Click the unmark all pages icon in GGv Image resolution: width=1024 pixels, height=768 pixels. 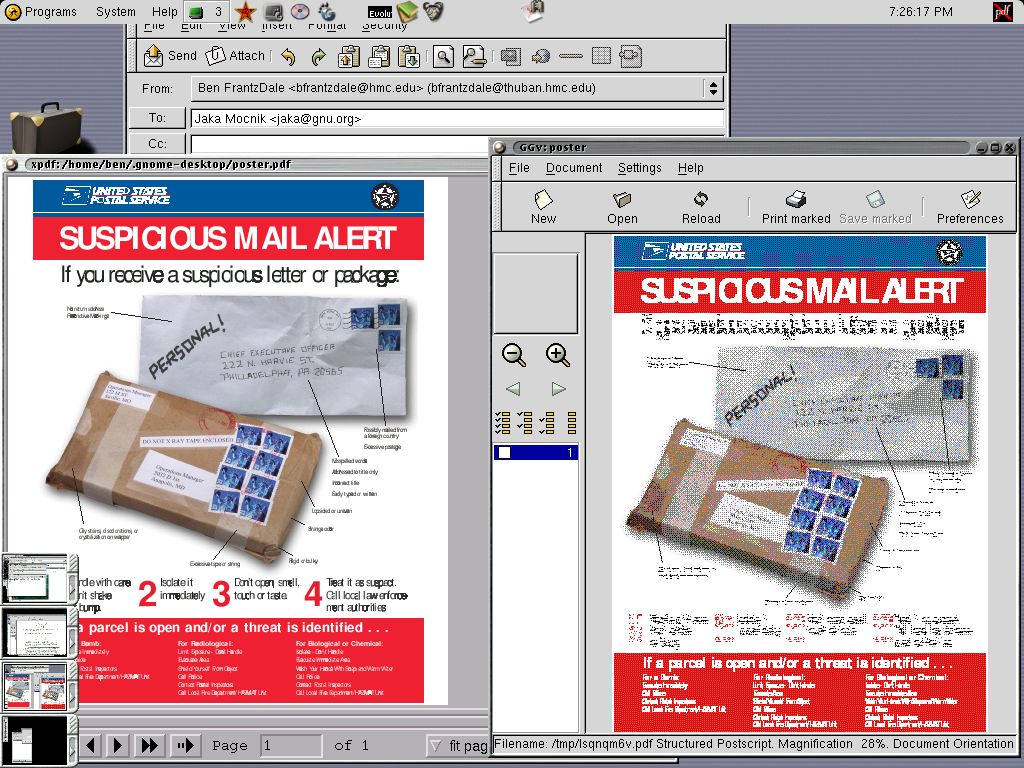pyautogui.click(x=571, y=423)
